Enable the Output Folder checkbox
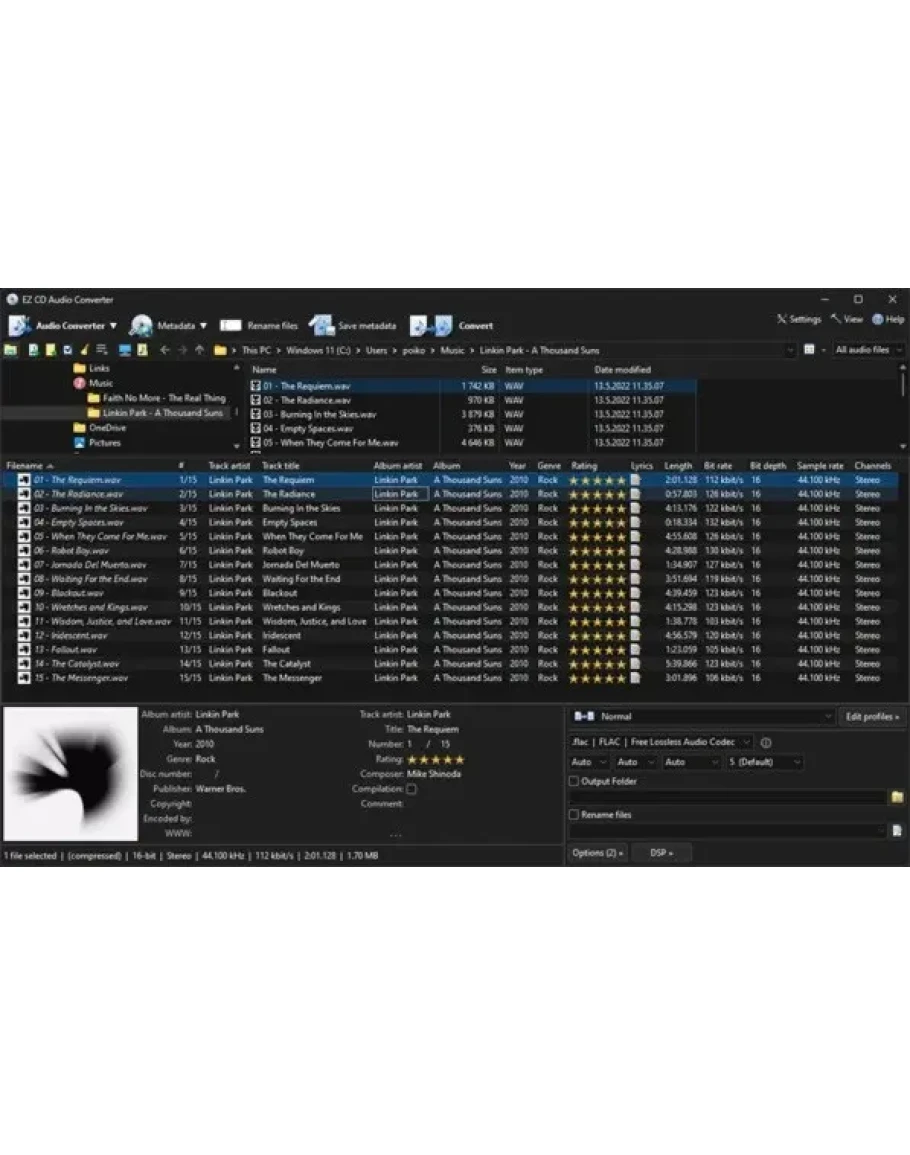Image resolution: width=910 pixels, height=1155 pixels. coord(574,781)
